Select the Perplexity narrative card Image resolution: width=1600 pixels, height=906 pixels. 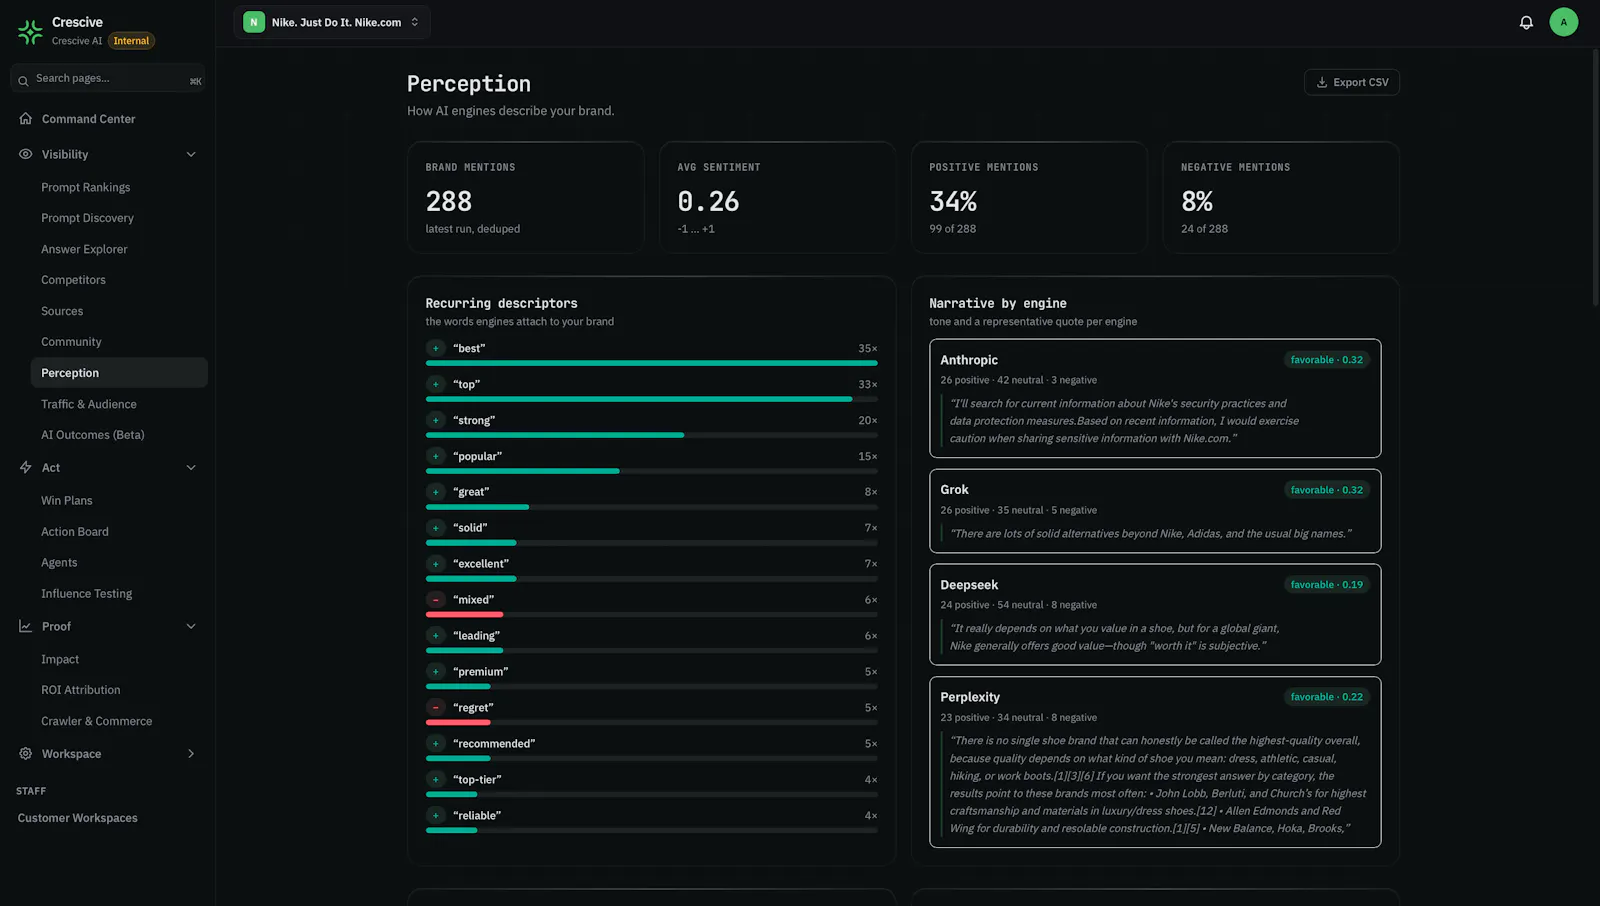pos(1155,762)
